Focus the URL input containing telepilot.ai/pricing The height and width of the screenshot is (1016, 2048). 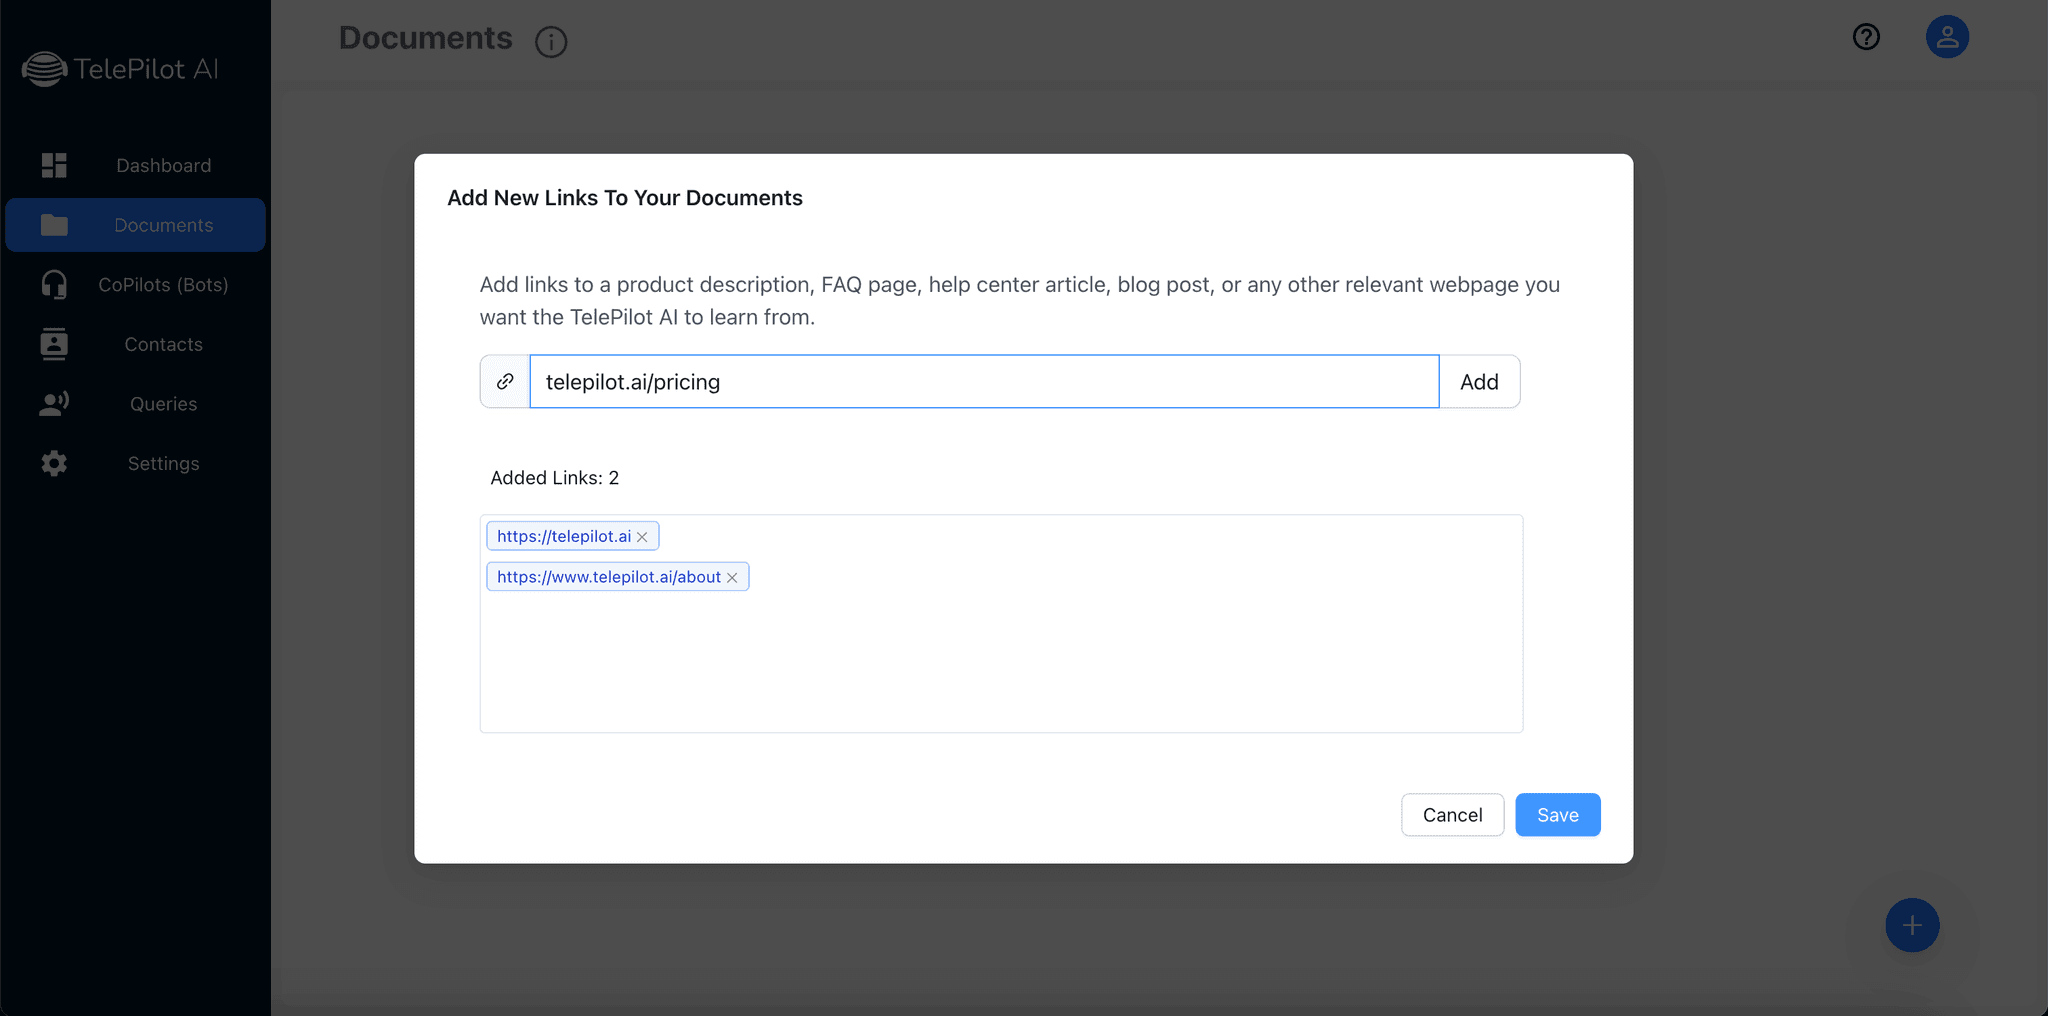(x=984, y=382)
